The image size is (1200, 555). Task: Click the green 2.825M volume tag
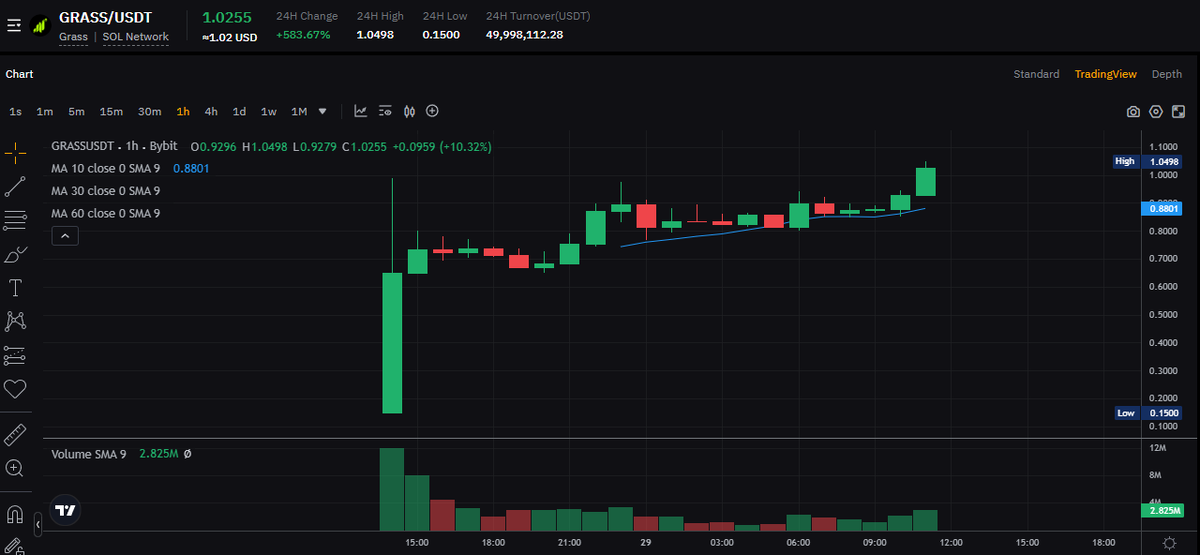tap(1161, 510)
